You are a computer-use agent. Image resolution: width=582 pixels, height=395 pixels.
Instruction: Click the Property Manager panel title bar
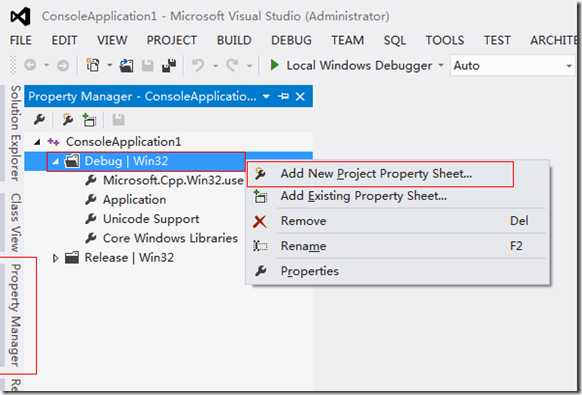pyautogui.click(x=168, y=97)
